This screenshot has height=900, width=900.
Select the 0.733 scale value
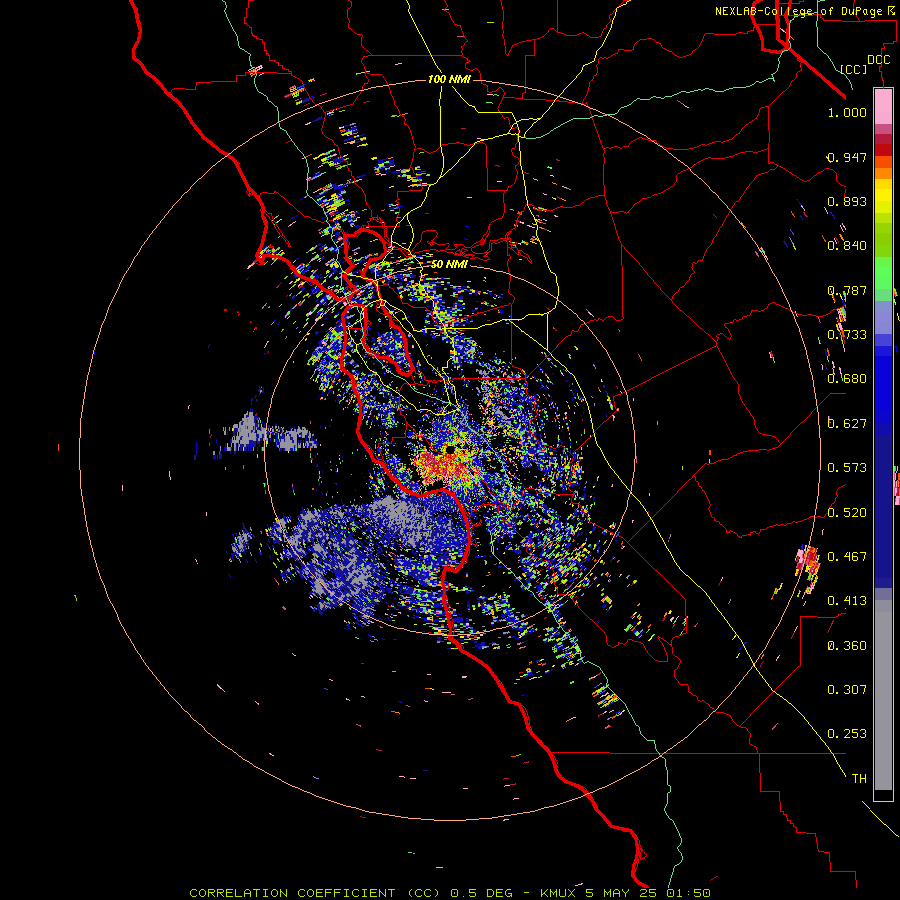[x=847, y=335]
